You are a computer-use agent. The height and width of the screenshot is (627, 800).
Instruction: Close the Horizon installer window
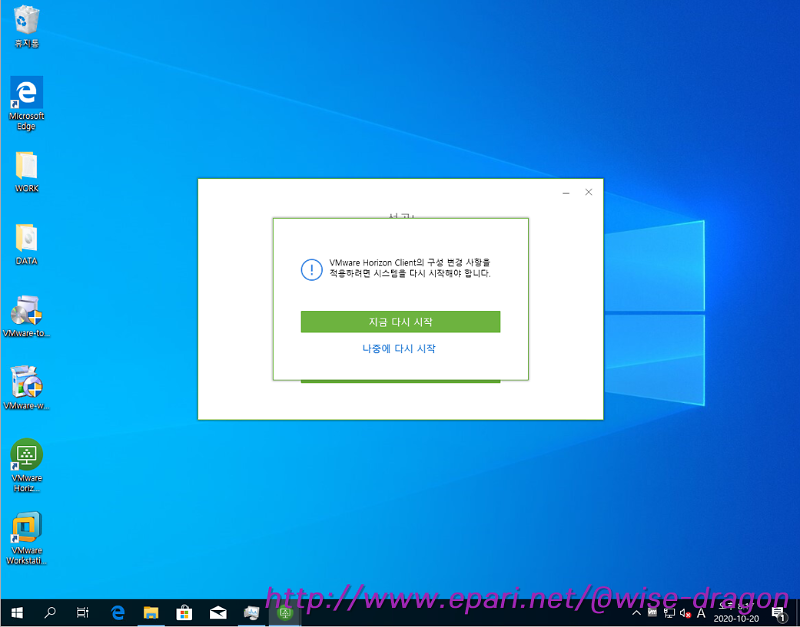(588, 192)
